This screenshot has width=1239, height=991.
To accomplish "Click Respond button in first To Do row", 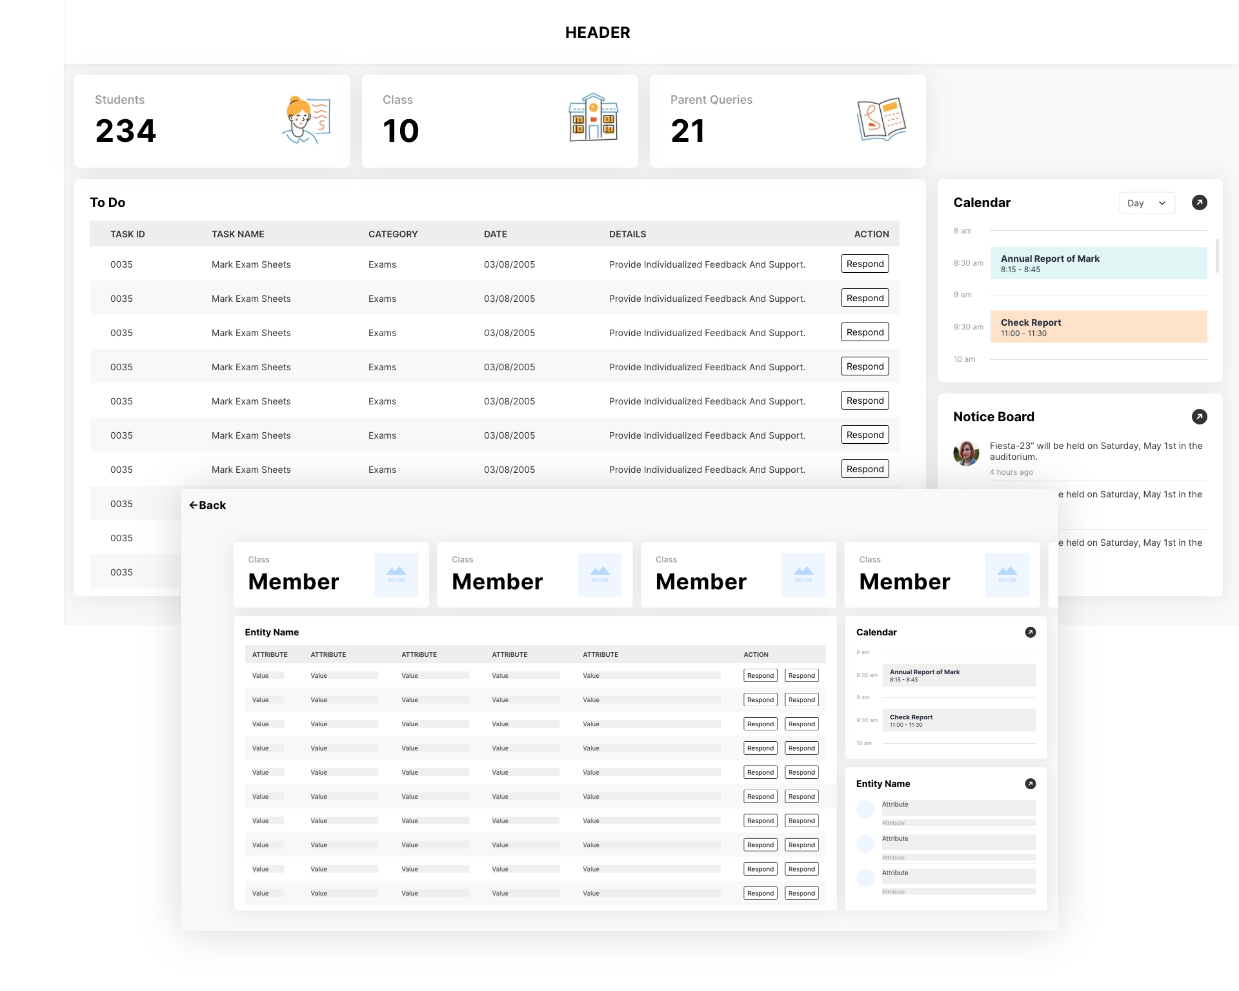I will click(x=864, y=264).
